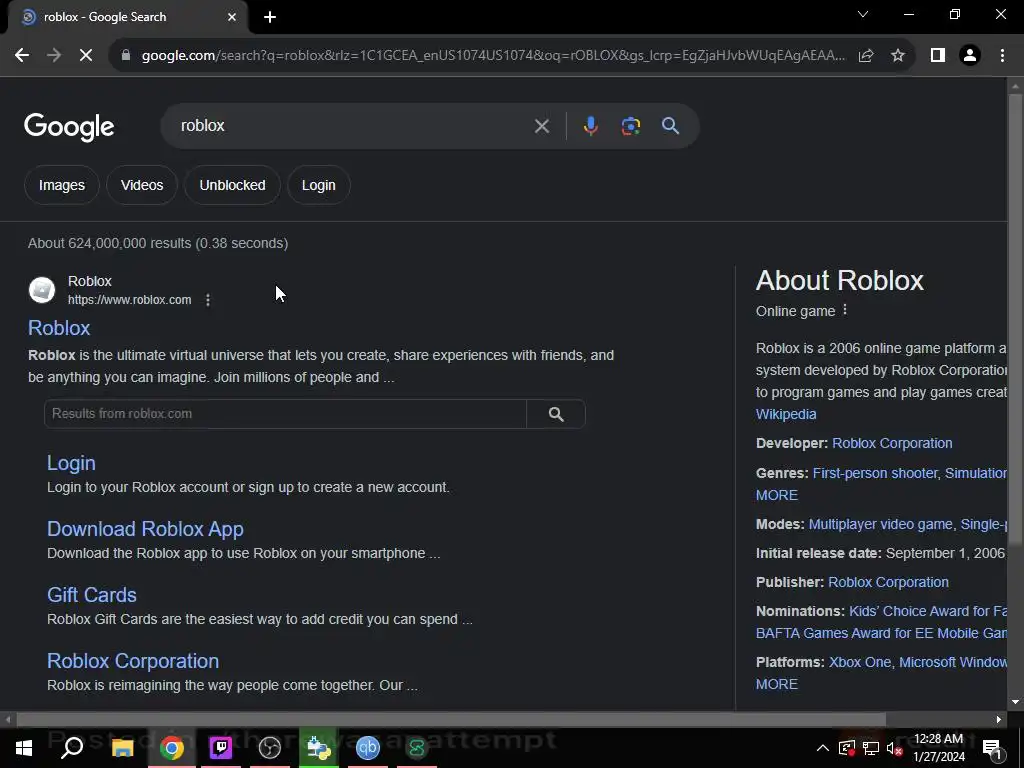Open OBS Studio from the taskbar
This screenshot has height=768, width=1024.
[x=270, y=748]
